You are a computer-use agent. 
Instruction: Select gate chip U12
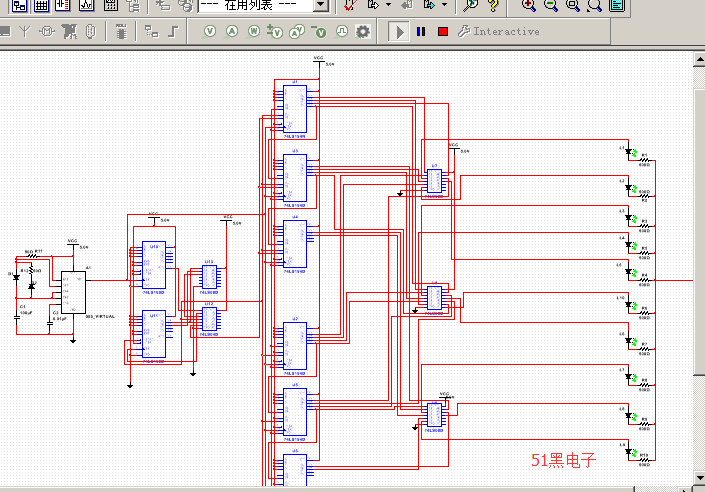pos(209,319)
